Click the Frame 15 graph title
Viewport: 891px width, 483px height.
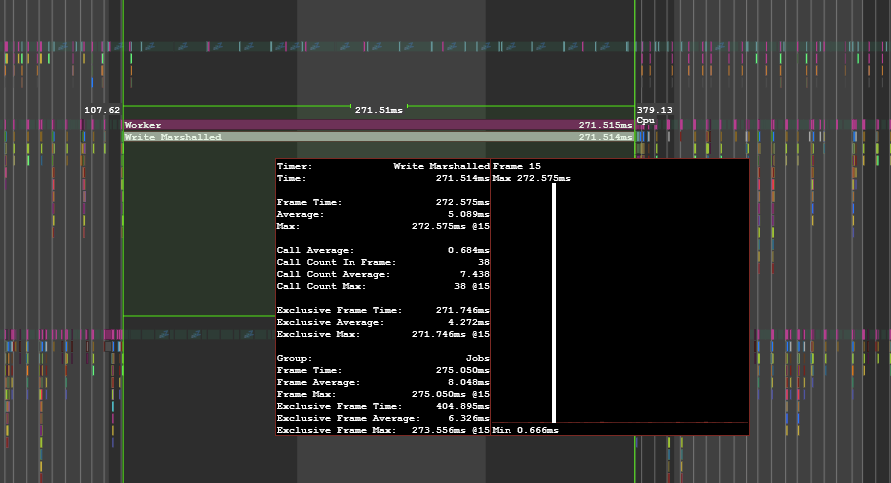517,166
